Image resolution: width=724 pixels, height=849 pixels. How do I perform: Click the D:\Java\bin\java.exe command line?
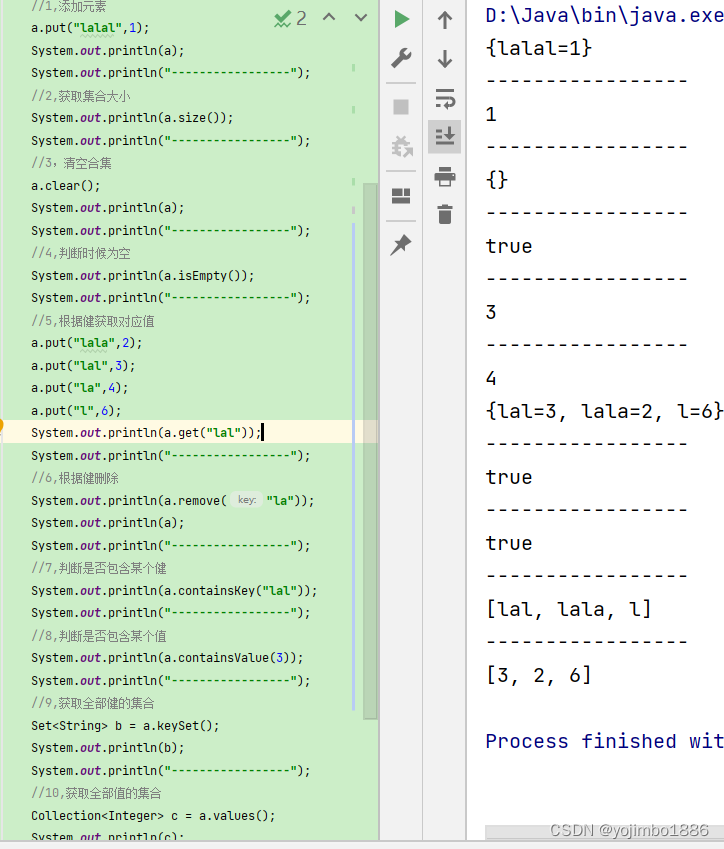click(604, 16)
